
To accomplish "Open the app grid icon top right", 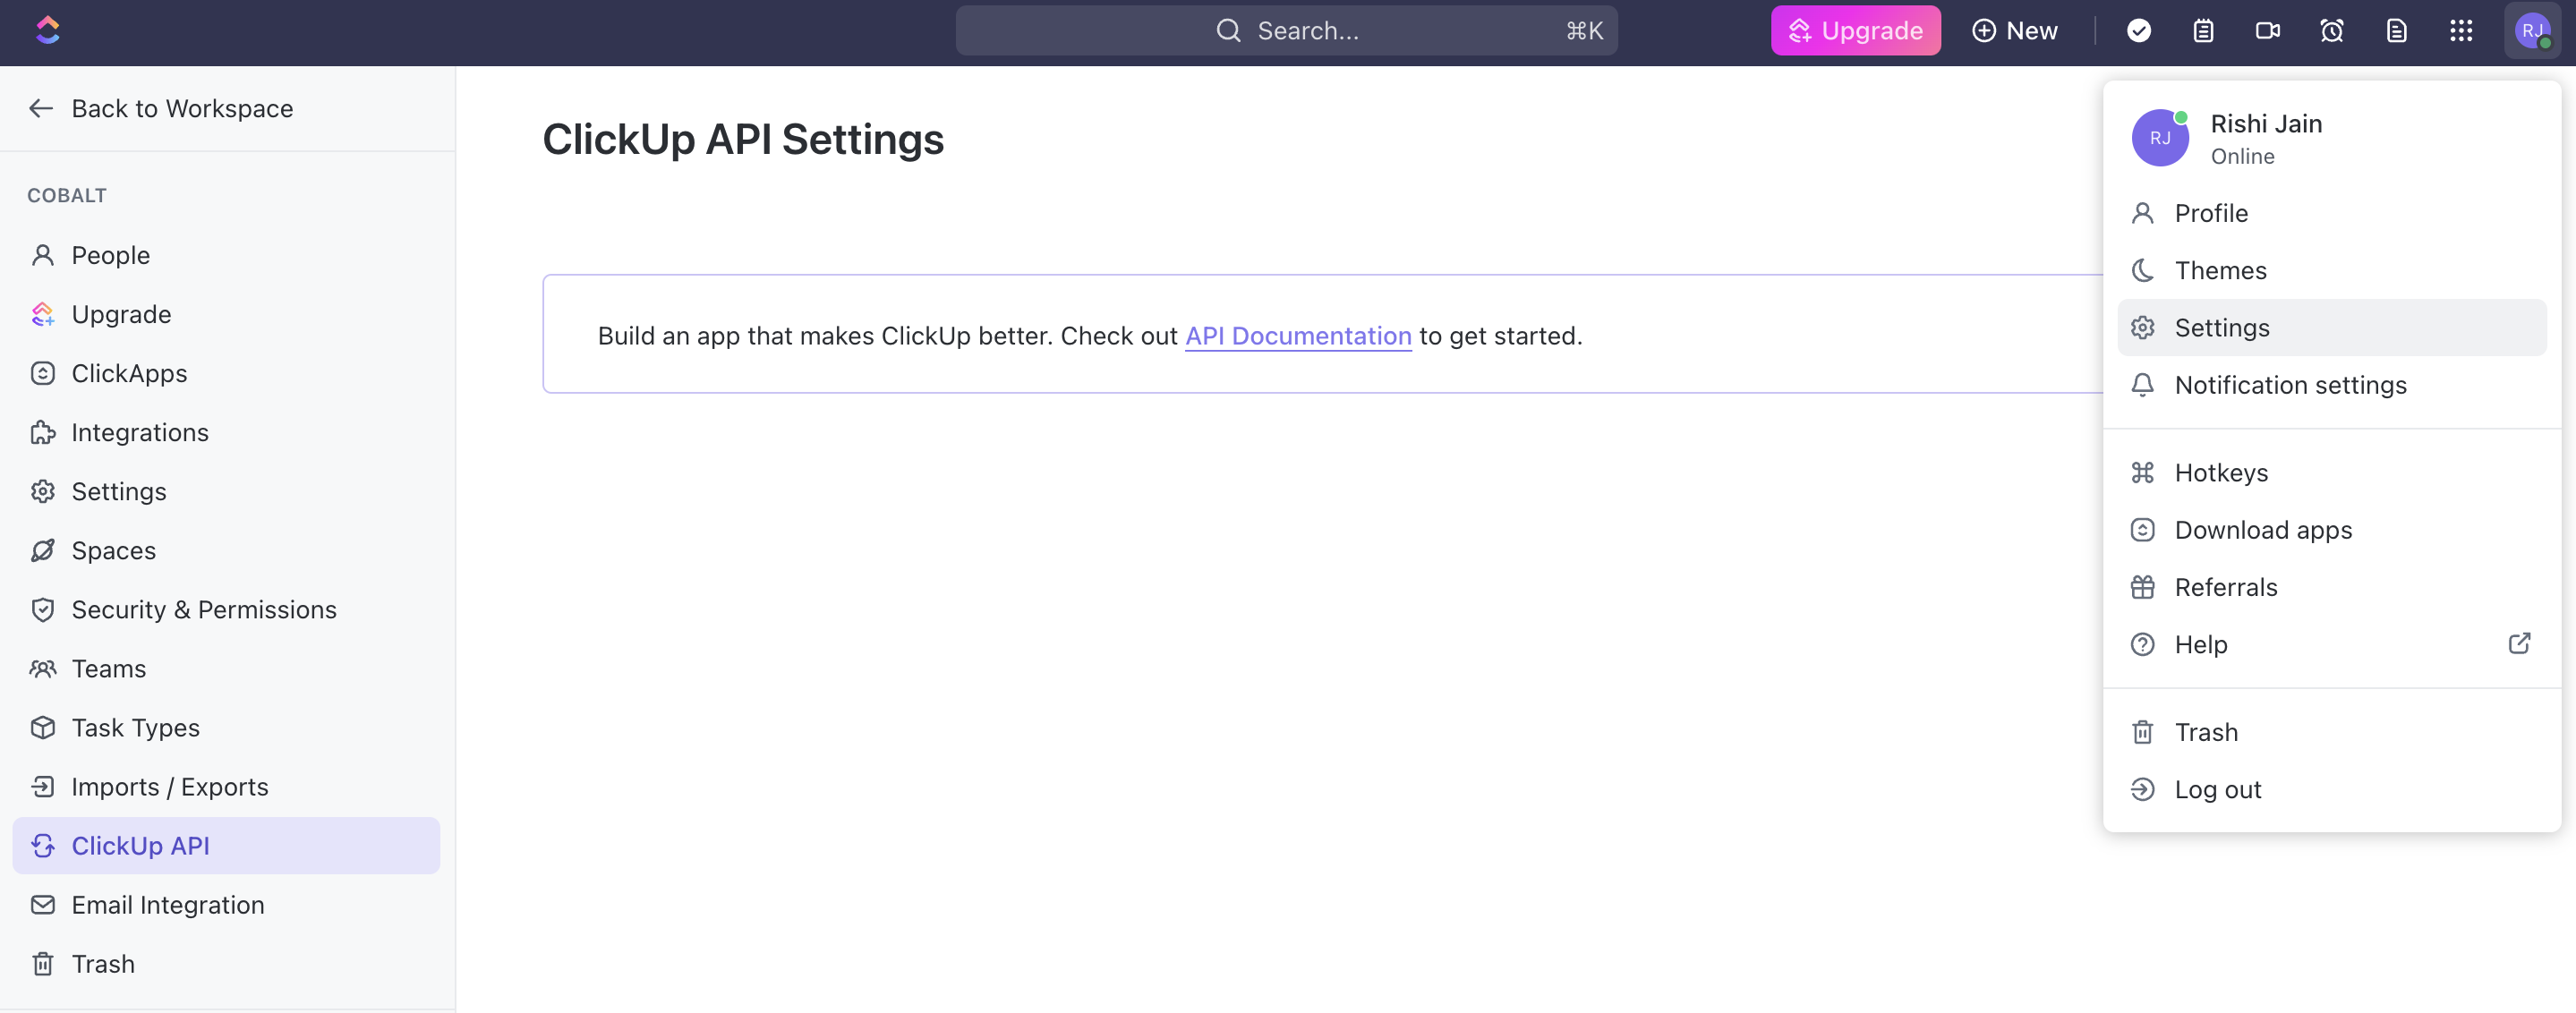I will click(2461, 30).
